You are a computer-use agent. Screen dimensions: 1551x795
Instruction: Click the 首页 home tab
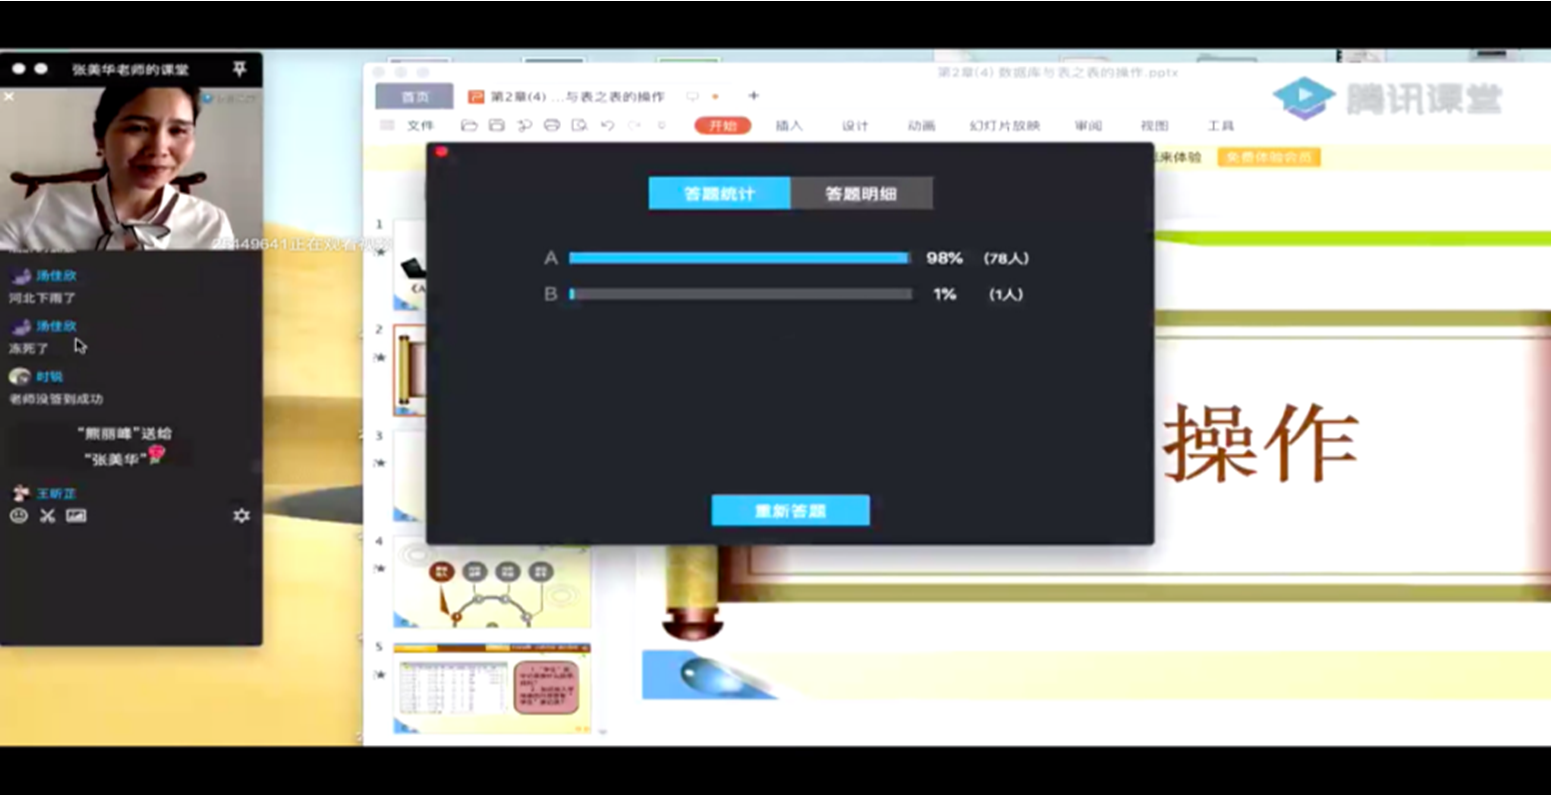[x=415, y=97]
